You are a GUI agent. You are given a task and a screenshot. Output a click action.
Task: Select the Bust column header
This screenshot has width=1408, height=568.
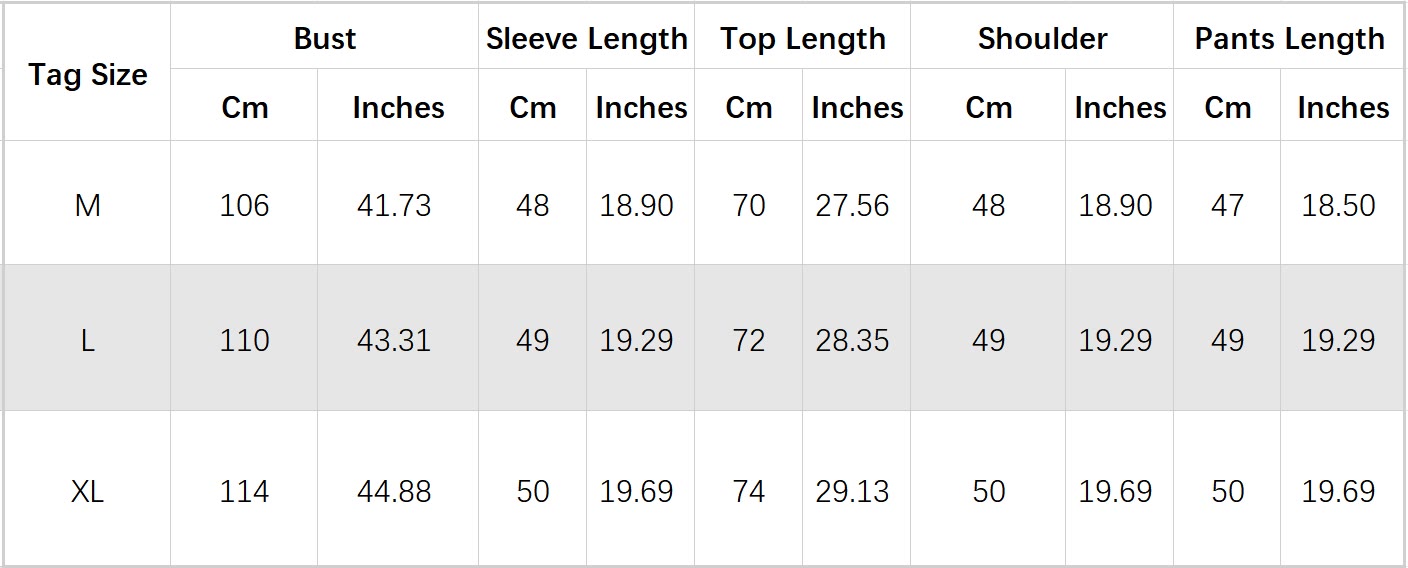(x=325, y=39)
